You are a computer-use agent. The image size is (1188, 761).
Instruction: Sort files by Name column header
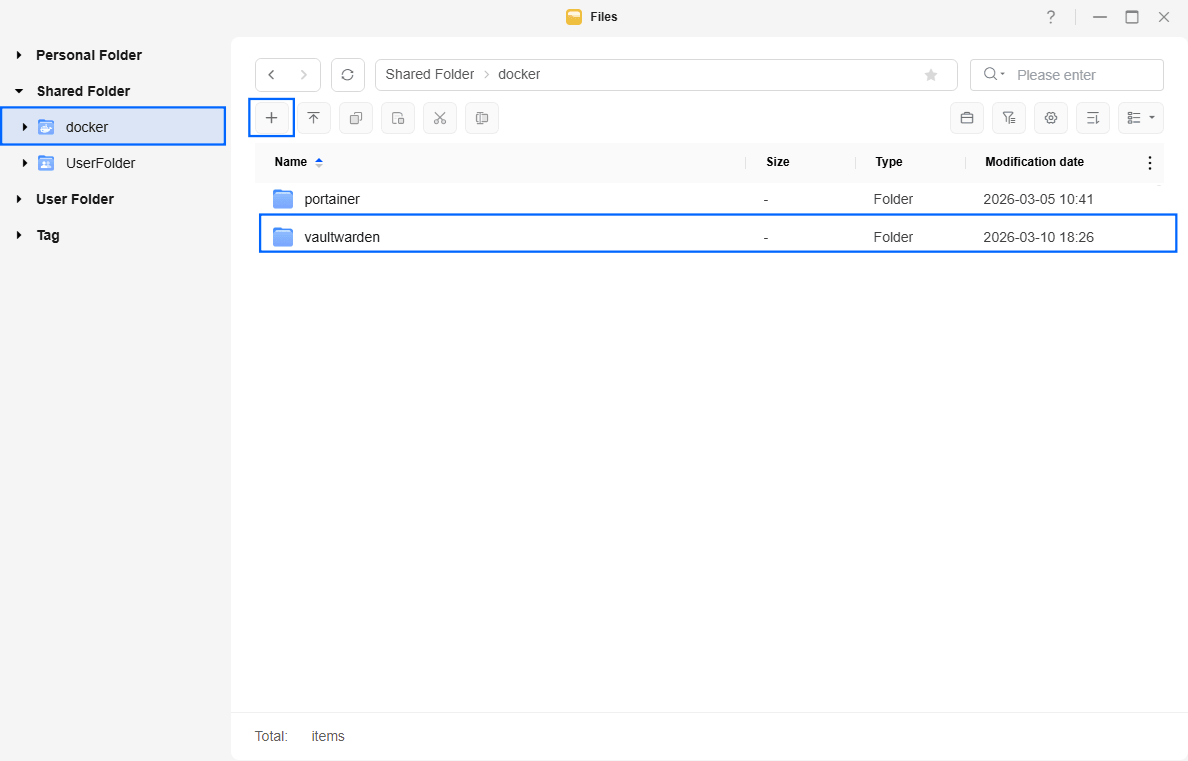tap(291, 162)
